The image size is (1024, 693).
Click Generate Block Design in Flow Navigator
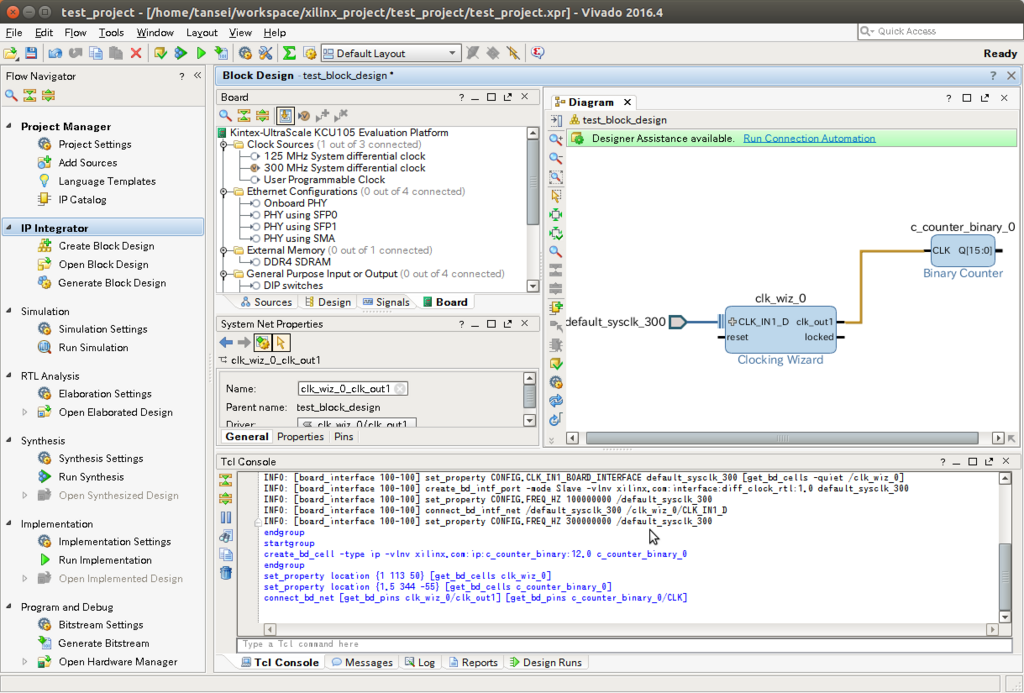point(112,283)
